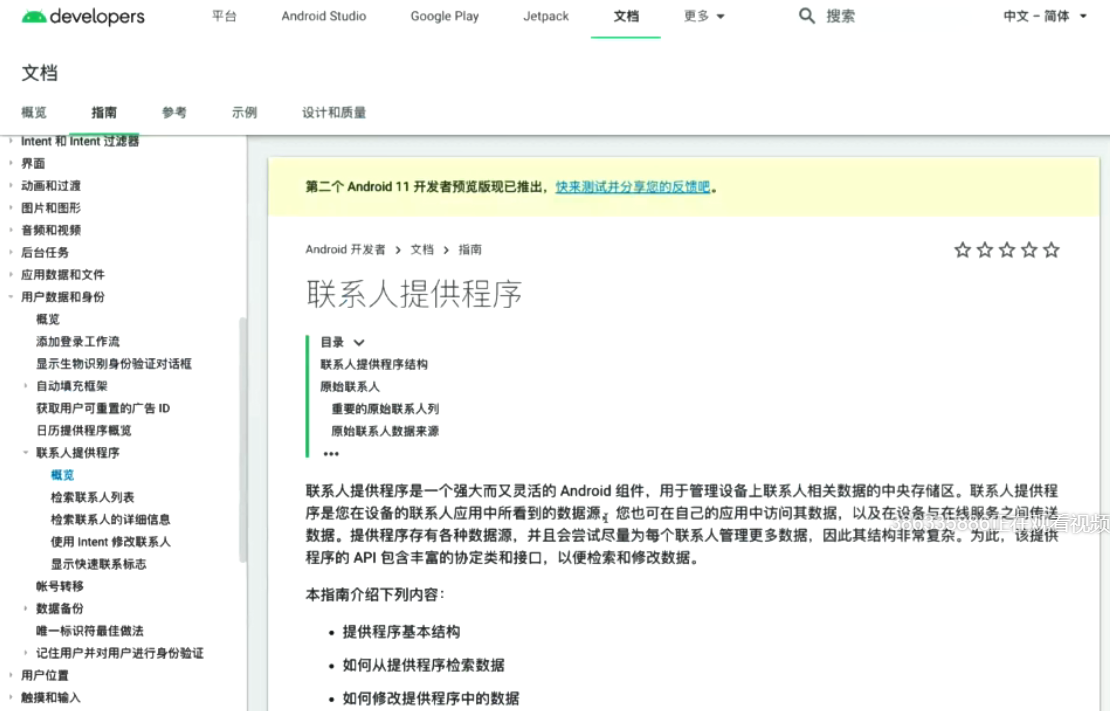Jump to 联系人提供程序结构 in contents
This screenshot has height=711, width=1110.
[x=374, y=364]
